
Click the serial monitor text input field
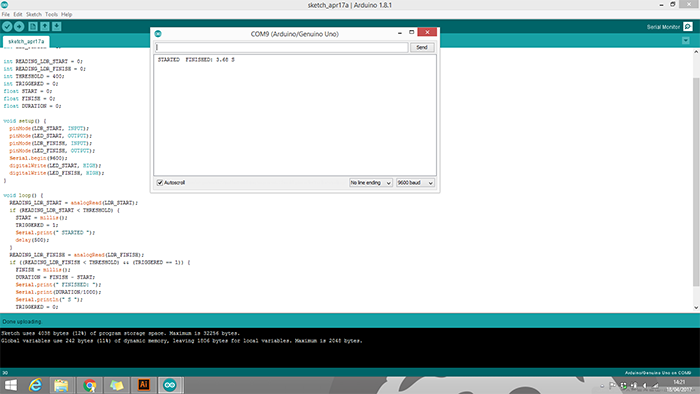tap(281, 47)
